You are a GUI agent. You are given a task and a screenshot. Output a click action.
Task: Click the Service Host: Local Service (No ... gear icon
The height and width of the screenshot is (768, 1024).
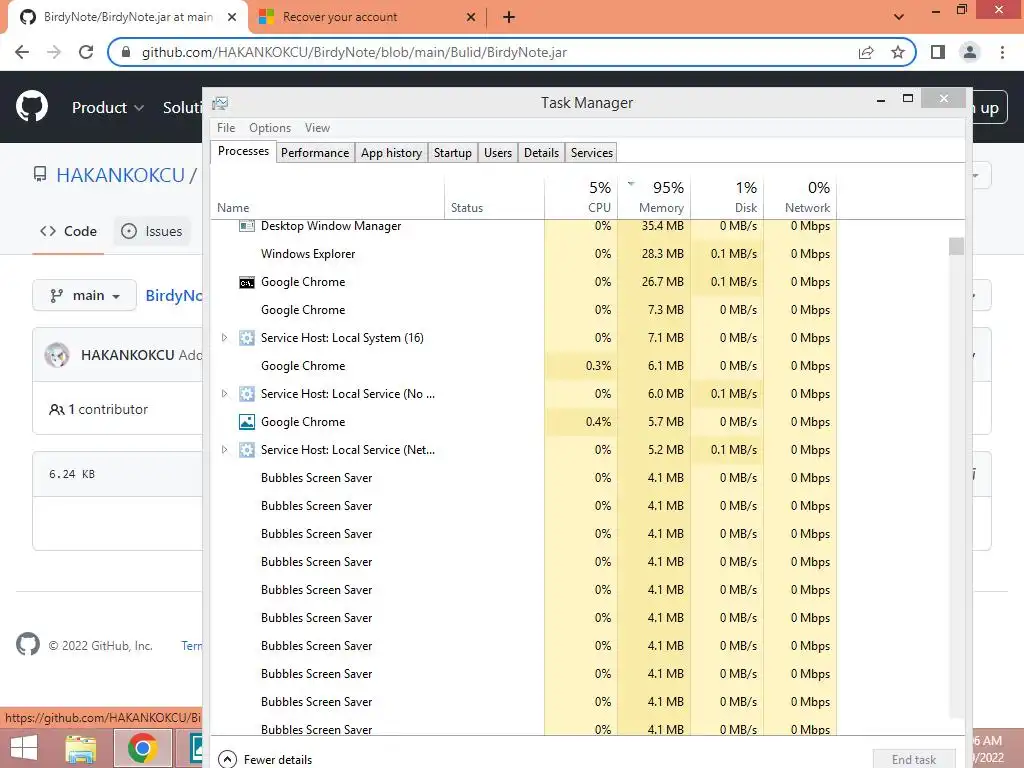(x=246, y=394)
